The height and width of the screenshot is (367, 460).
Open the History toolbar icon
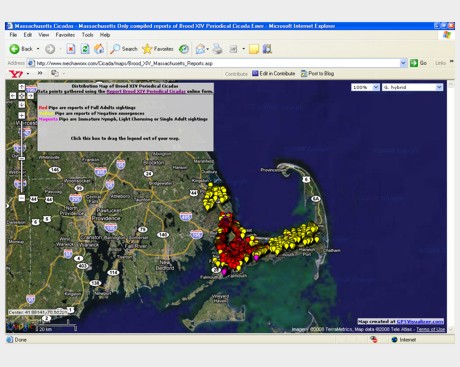pyautogui.click(x=184, y=49)
